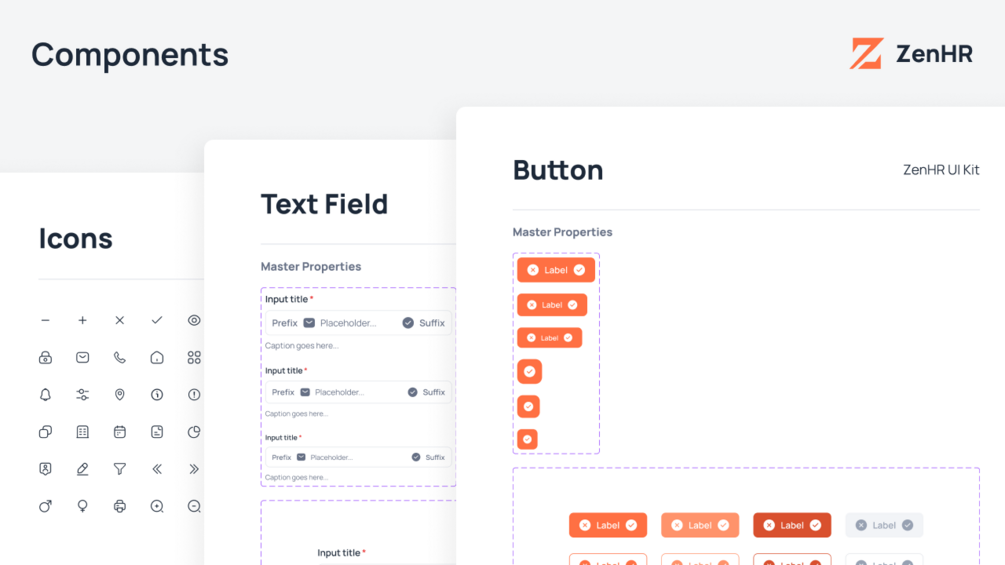Select the pie chart icon
This screenshot has width=1005, height=565.
(194, 432)
